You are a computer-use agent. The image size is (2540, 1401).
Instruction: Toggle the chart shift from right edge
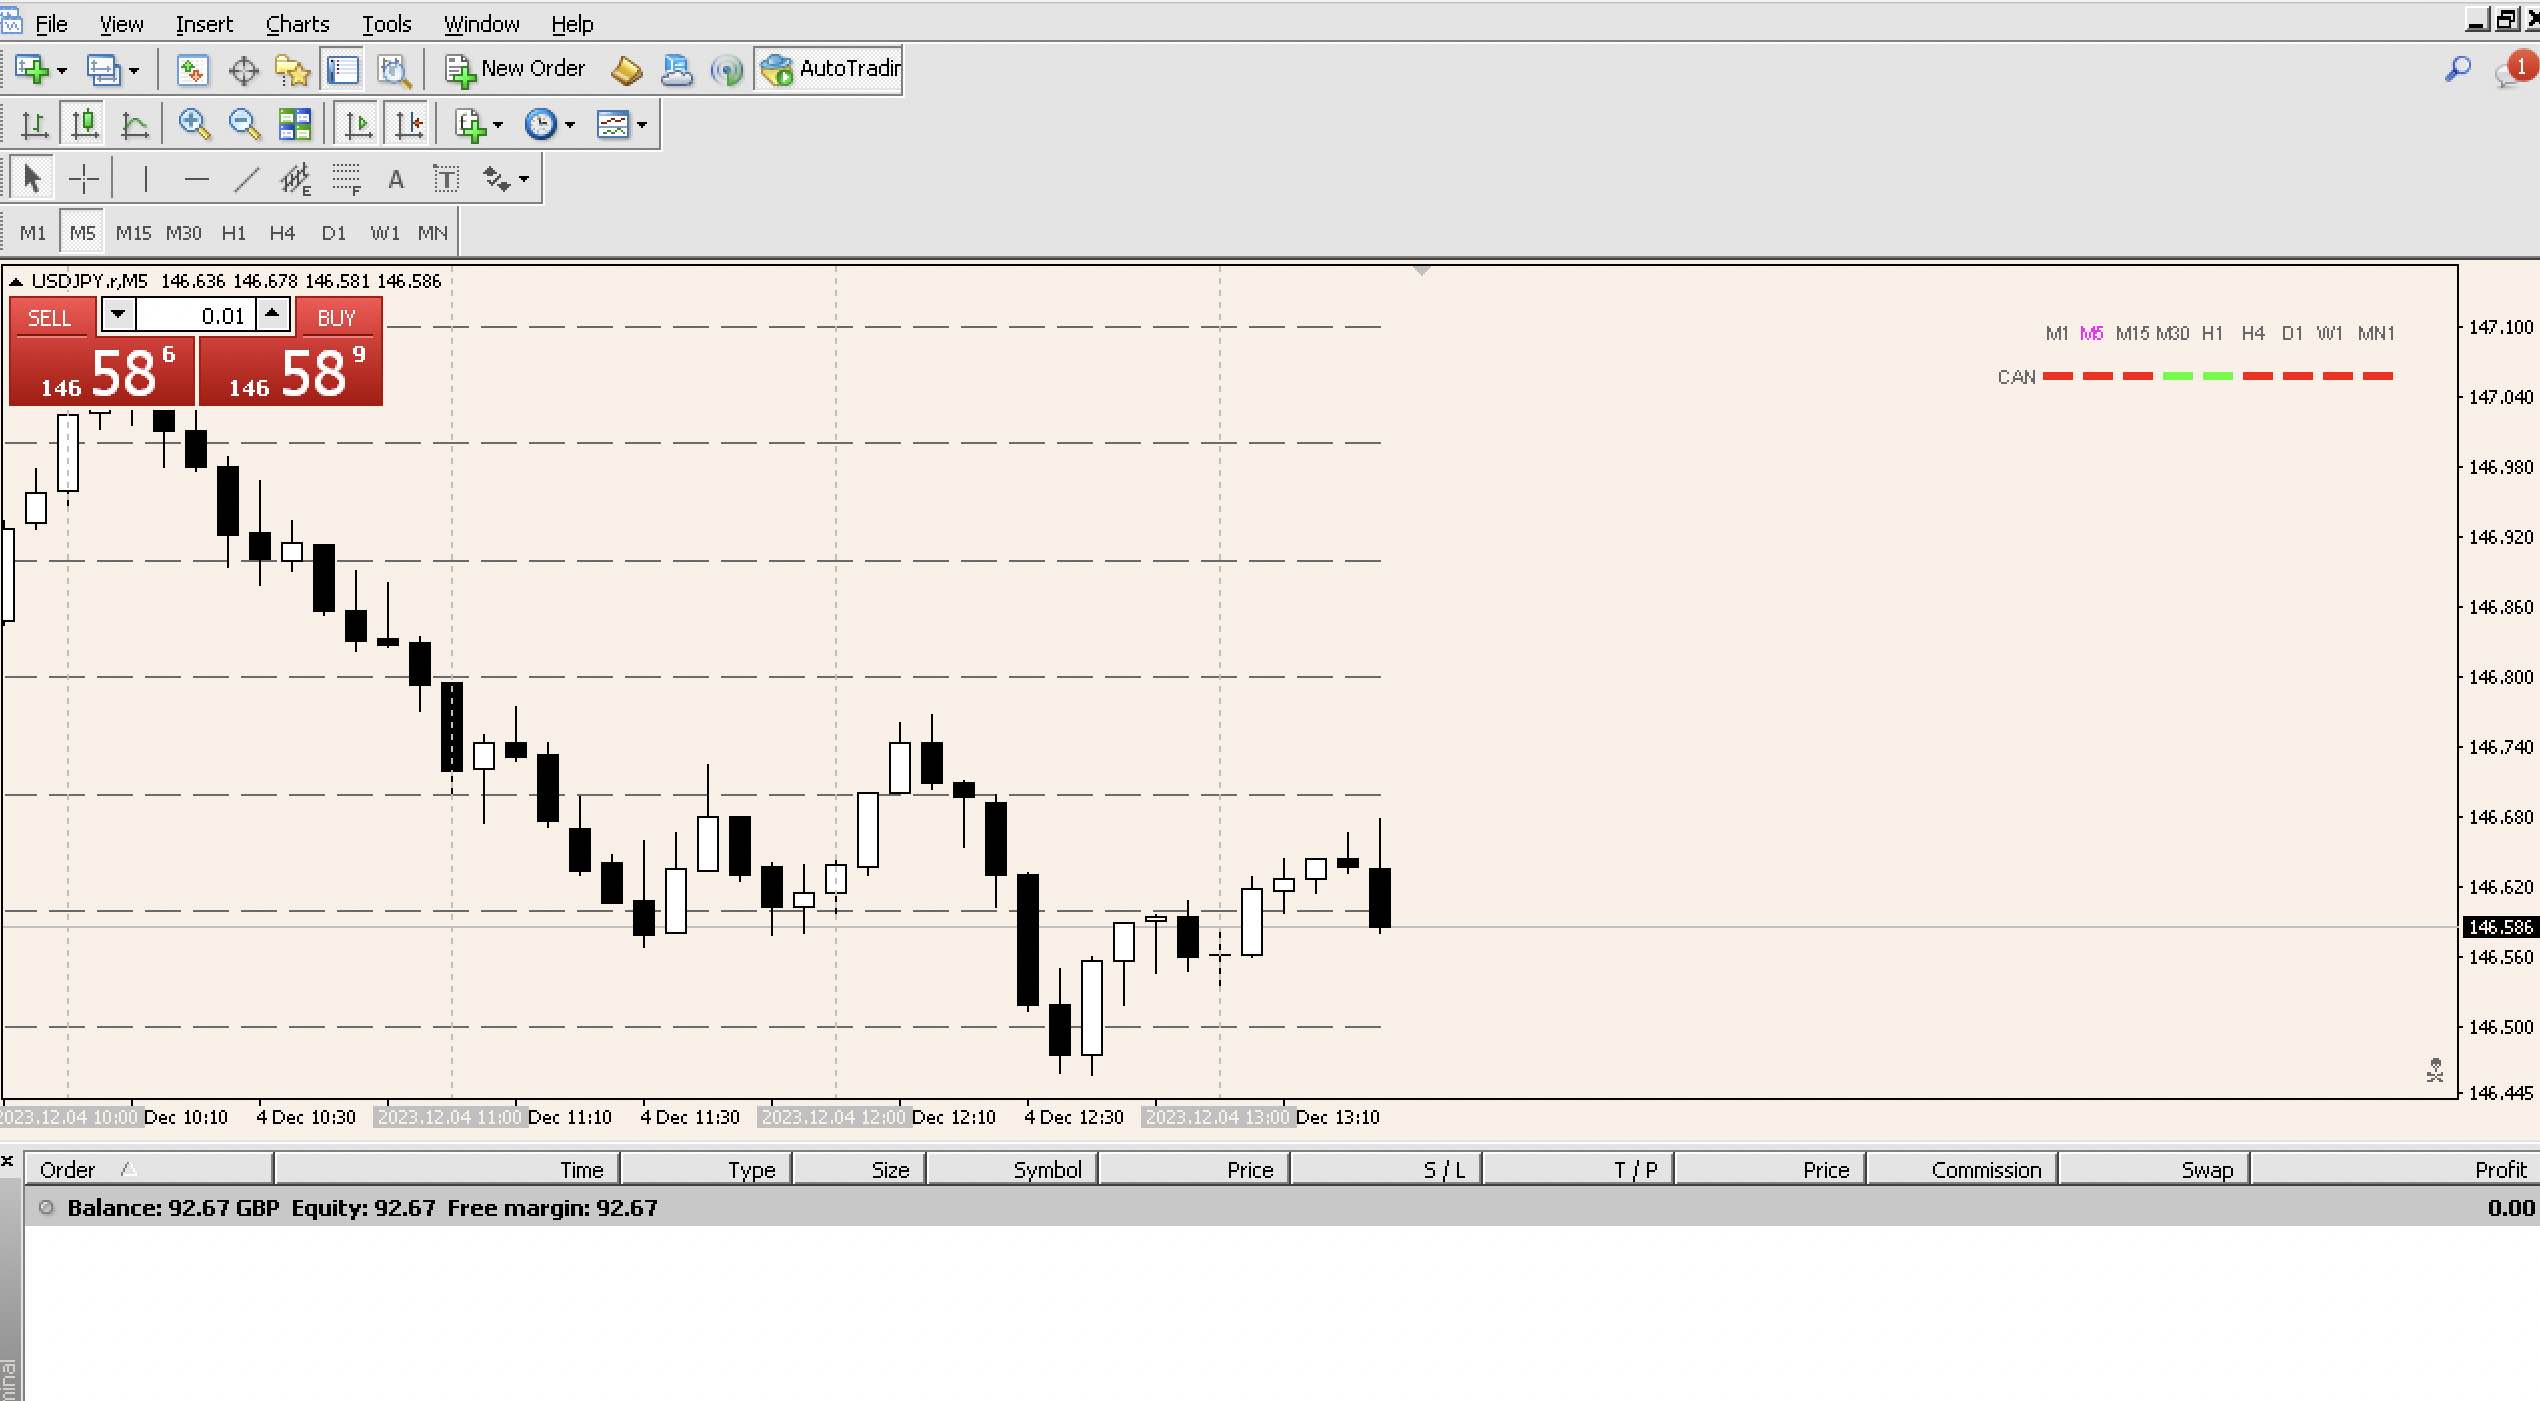tap(408, 124)
